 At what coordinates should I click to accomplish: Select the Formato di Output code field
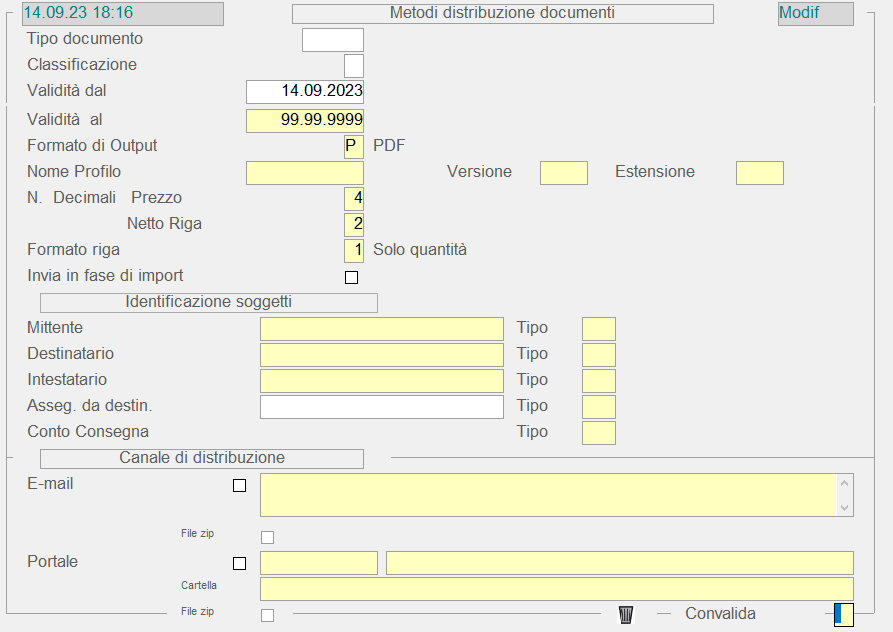coord(353,146)
